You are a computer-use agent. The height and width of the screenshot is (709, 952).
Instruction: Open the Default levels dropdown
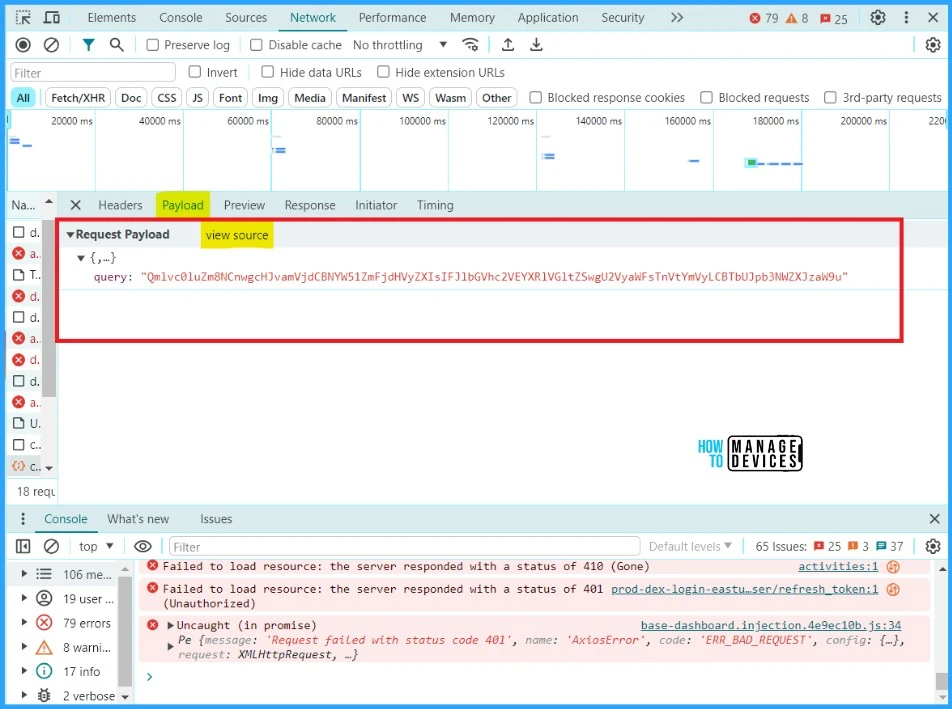point(690,546)
